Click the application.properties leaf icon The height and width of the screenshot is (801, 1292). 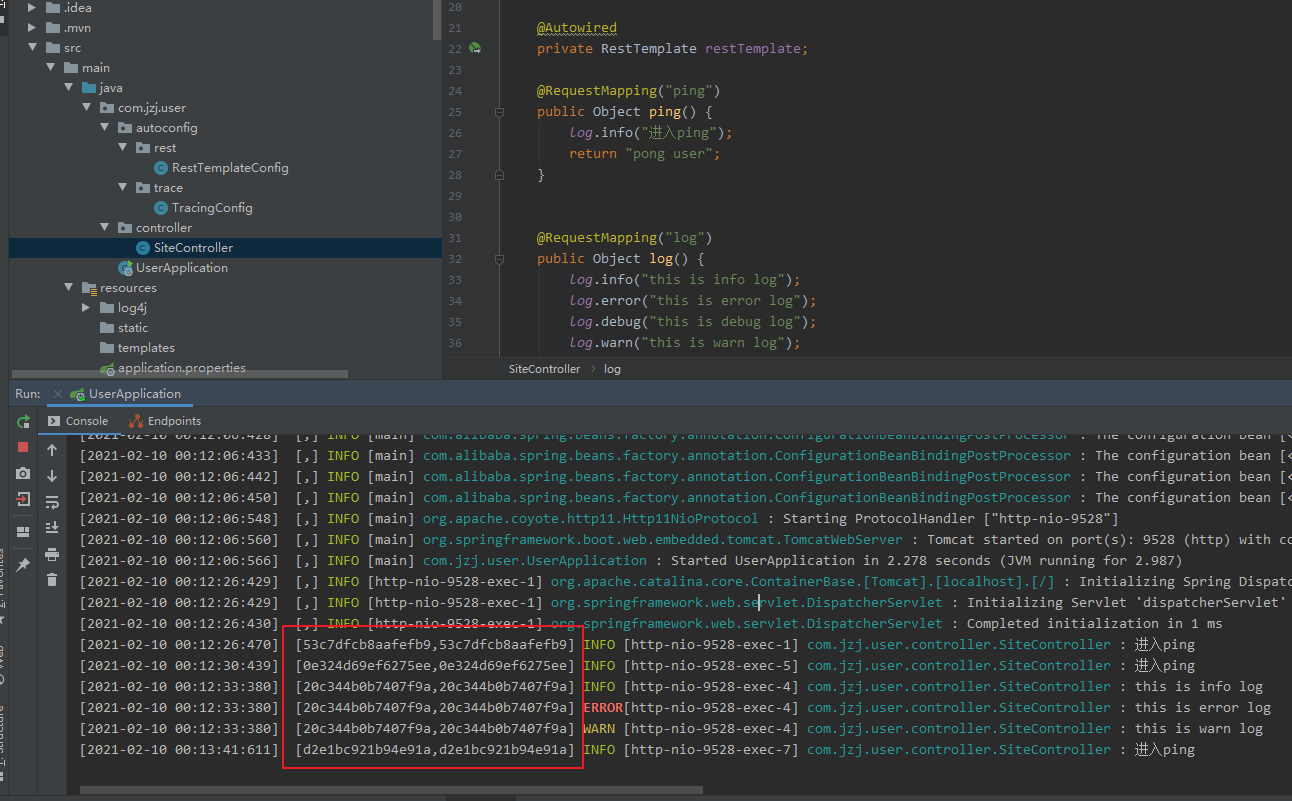[x=108, y=368]
